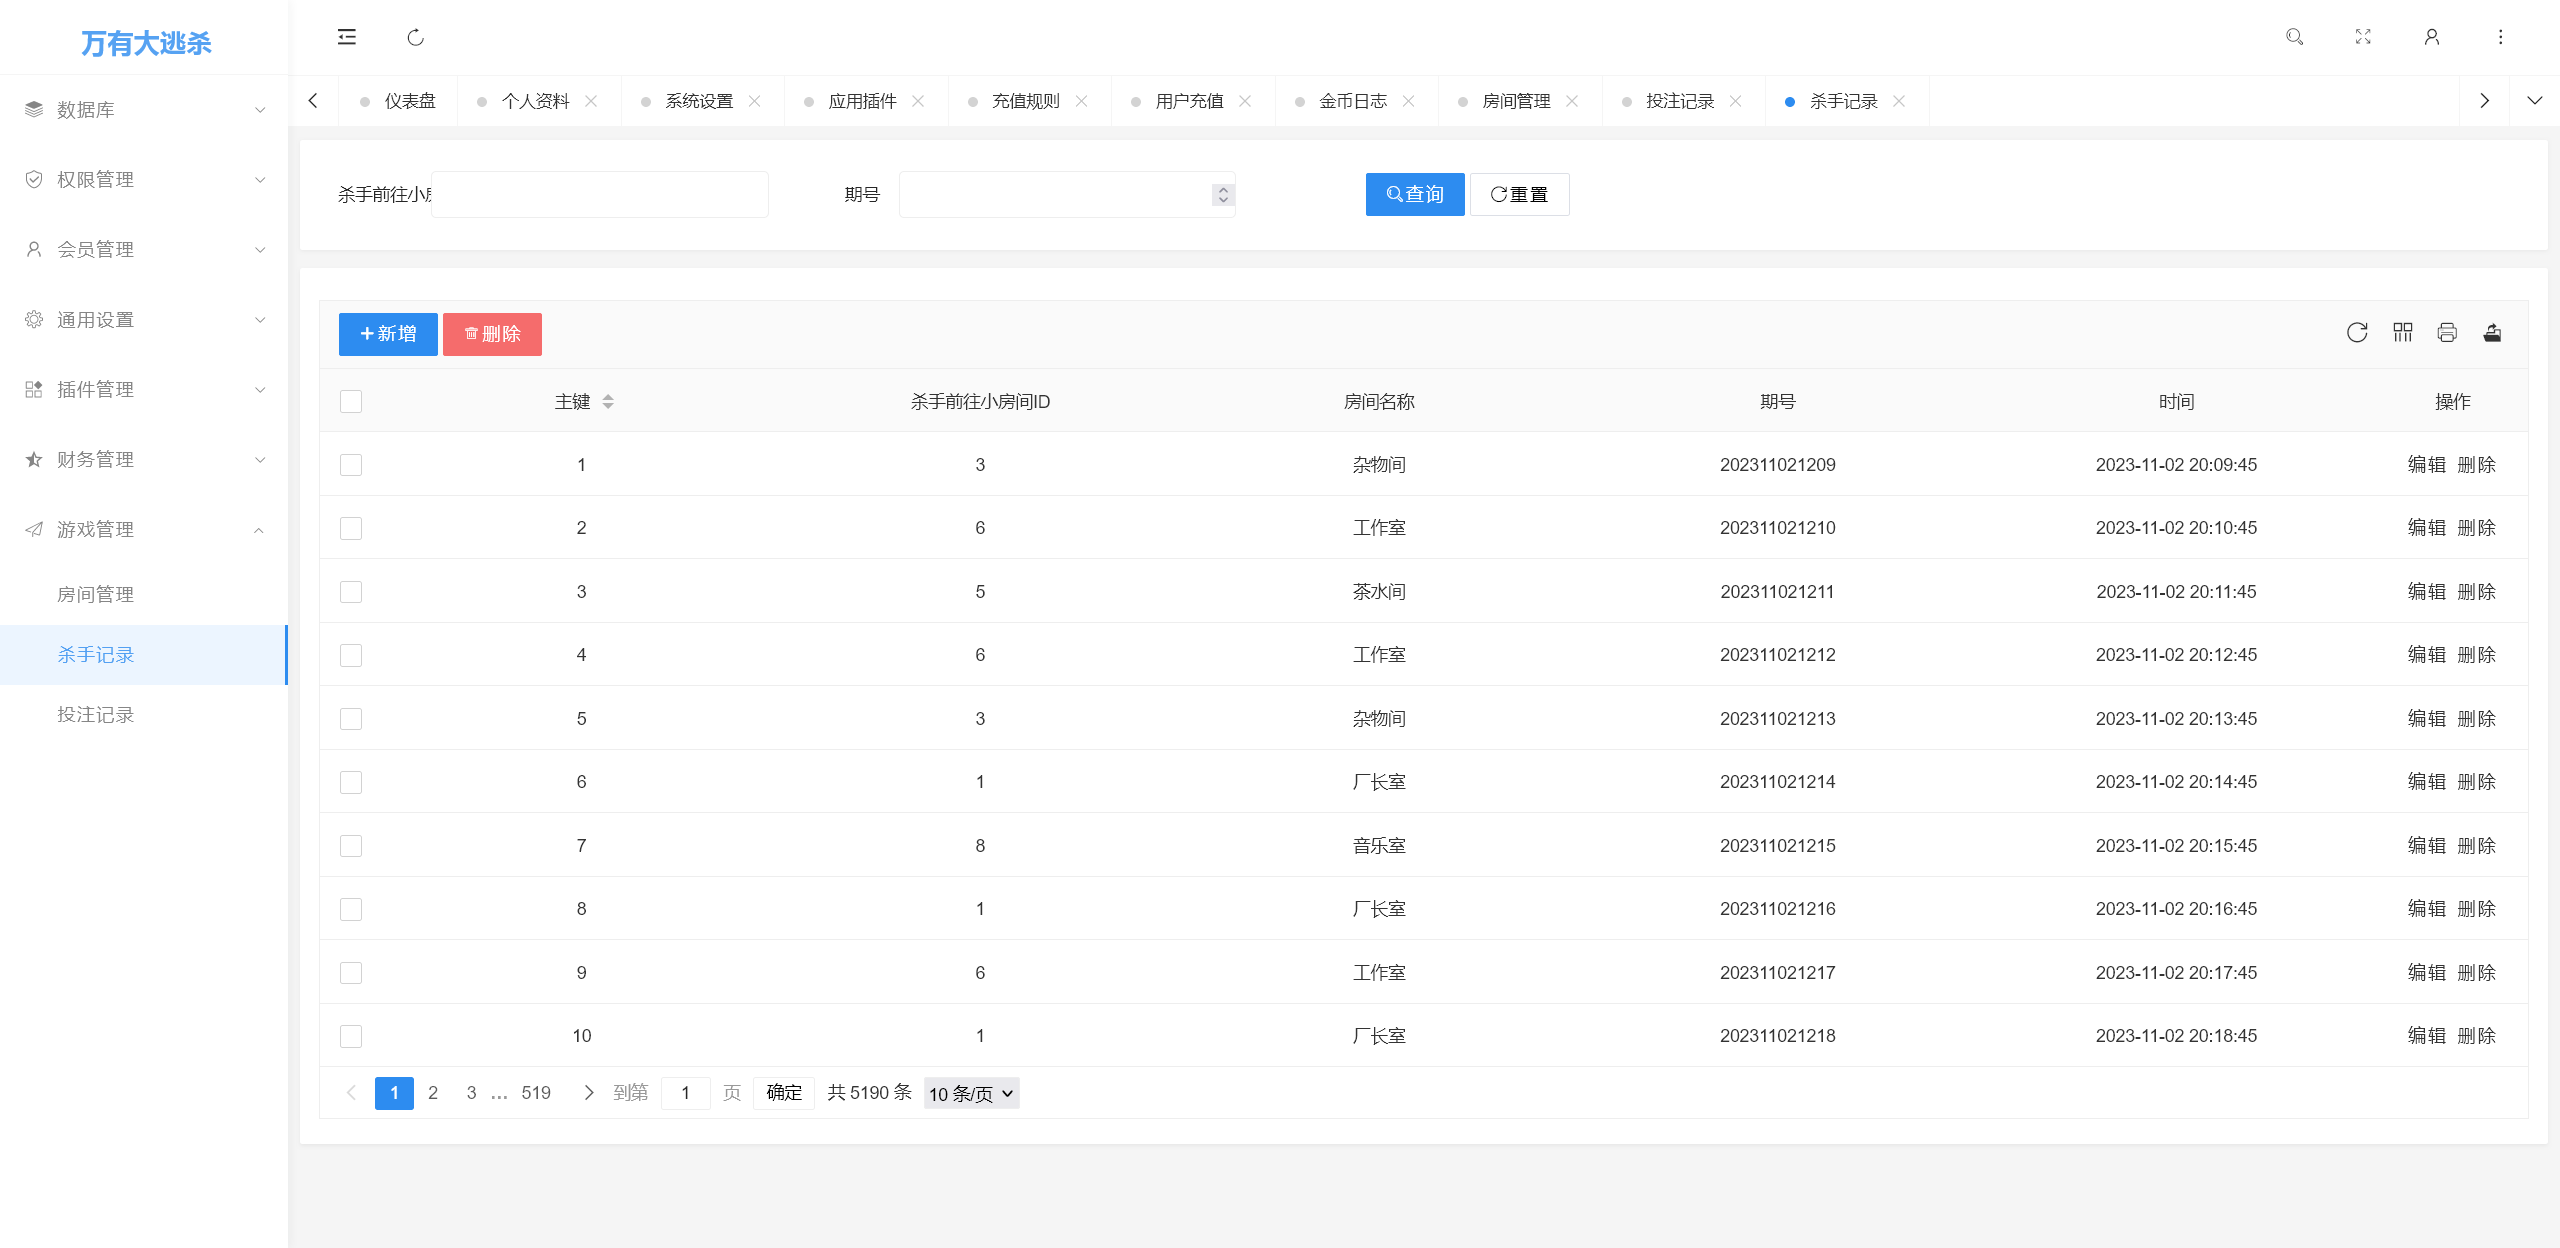Click the export data icon
The width and height of the screenshot is (2560, 1248).
[2493, 333]
